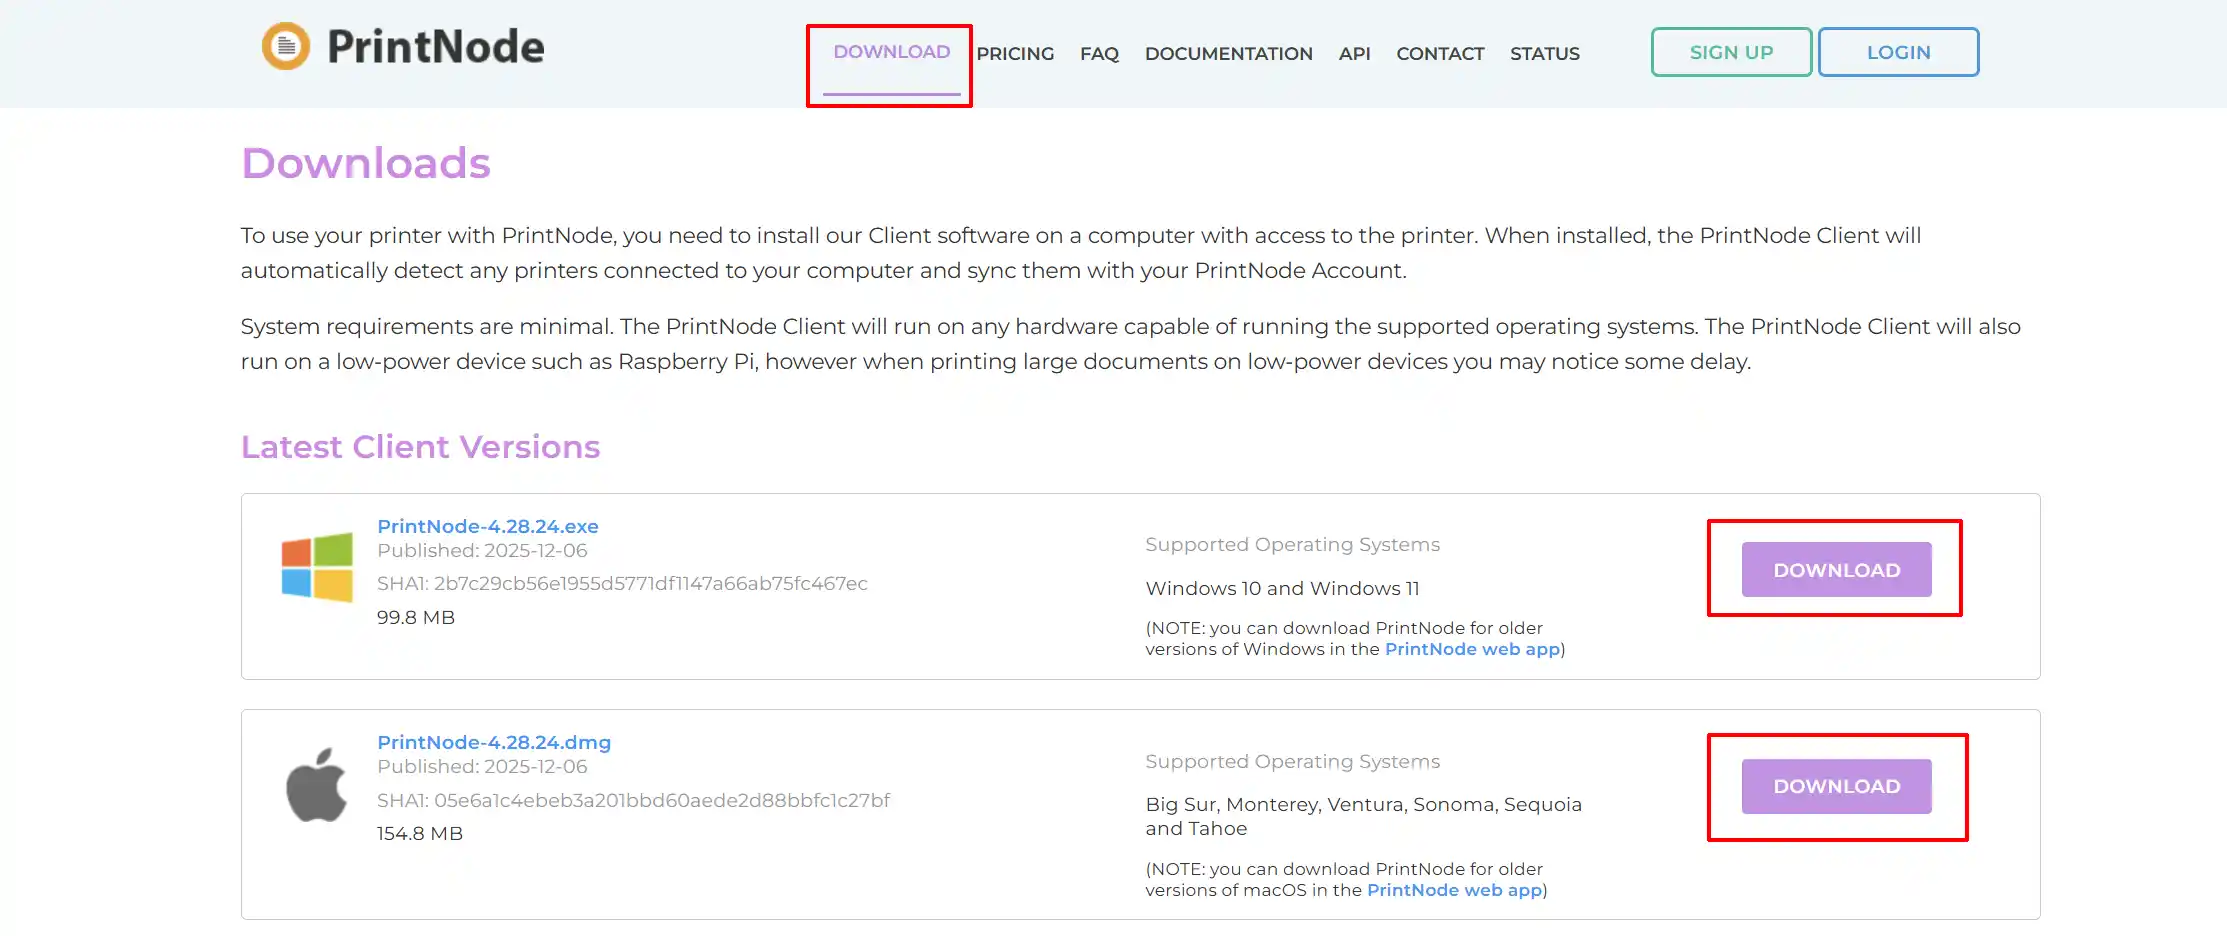Follow the PrintNode web app link for macOS

pos(1454,890)
